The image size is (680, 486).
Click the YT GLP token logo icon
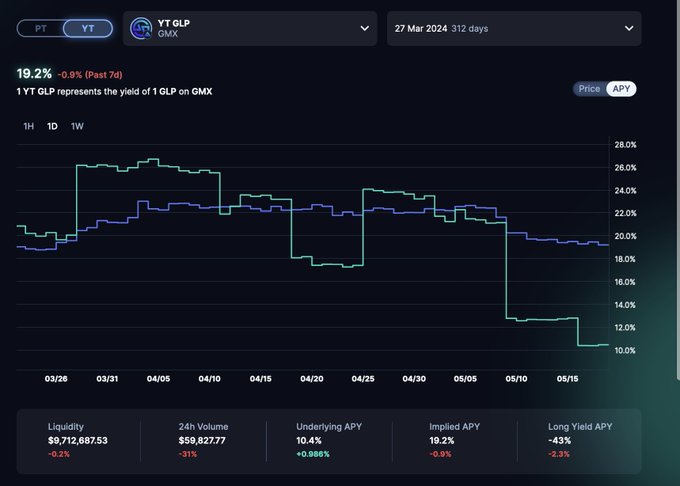141,28
